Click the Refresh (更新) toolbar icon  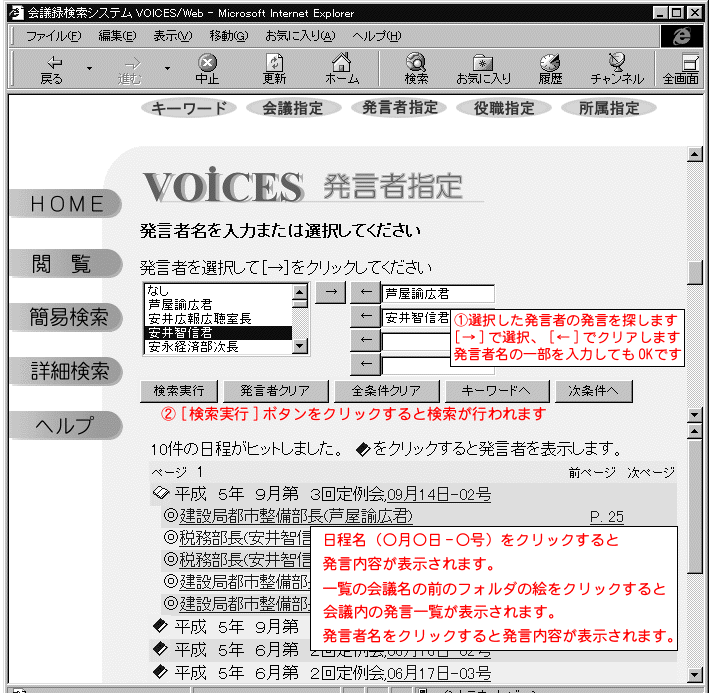274,68
